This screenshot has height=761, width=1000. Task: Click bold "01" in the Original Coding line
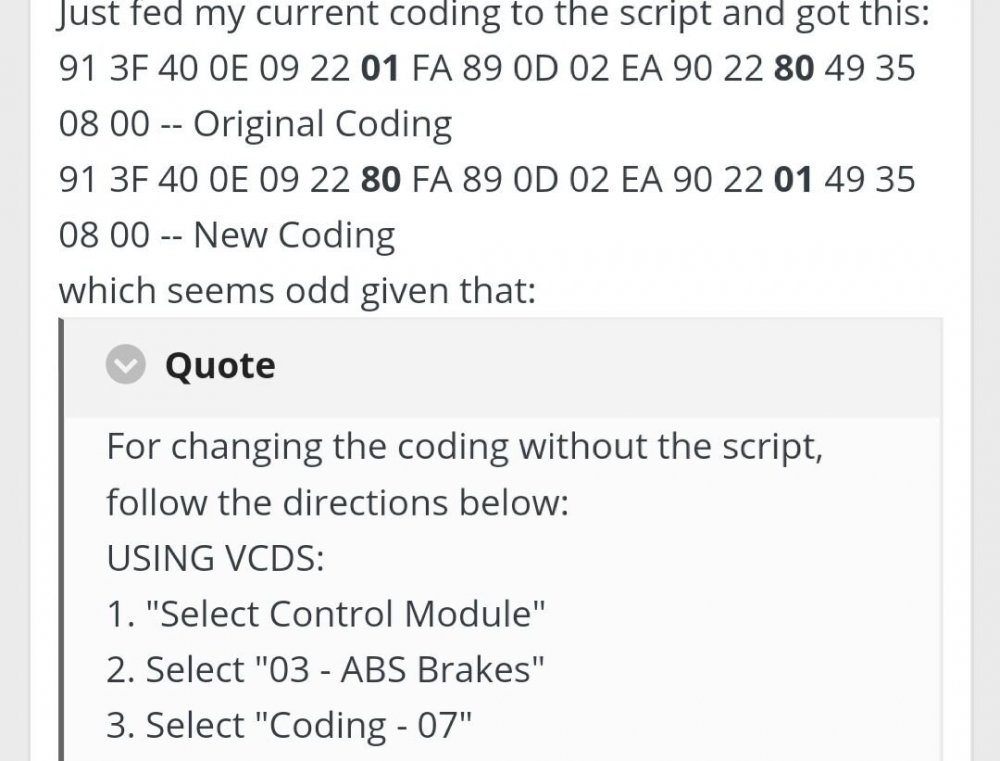[x=380, y=70]
